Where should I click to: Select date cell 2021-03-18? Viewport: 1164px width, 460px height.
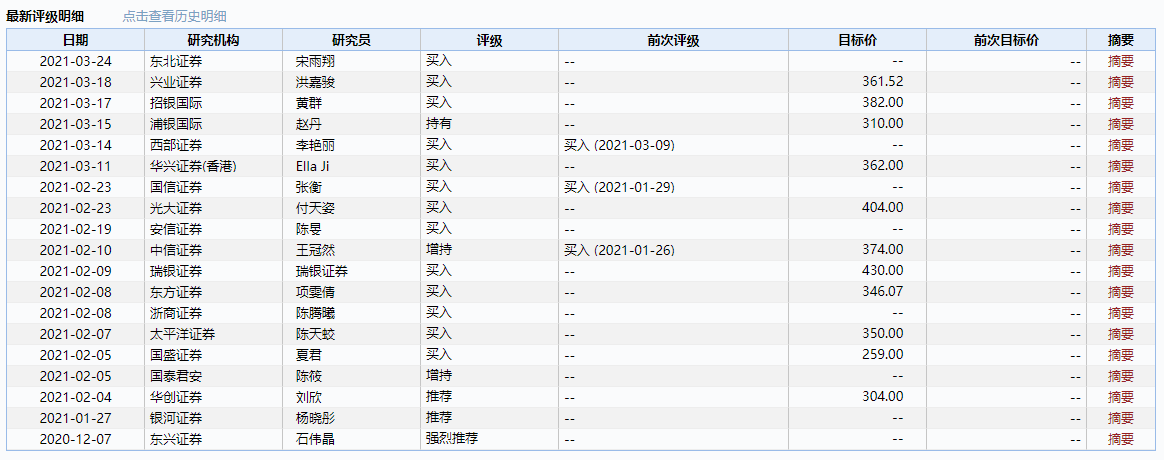(x=75, y=82)
